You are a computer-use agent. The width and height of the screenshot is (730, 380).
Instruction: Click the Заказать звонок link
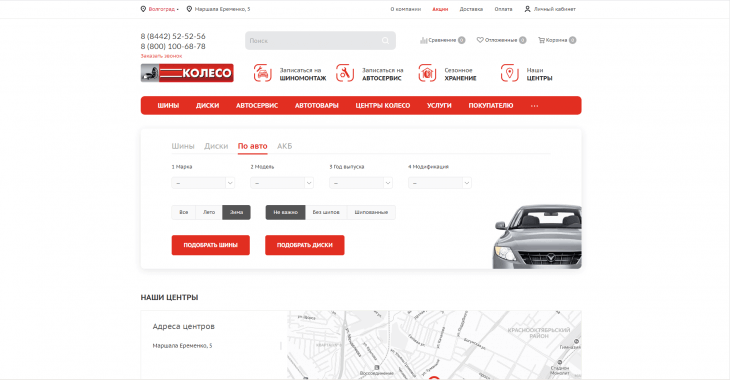click(x=161, y=56)
